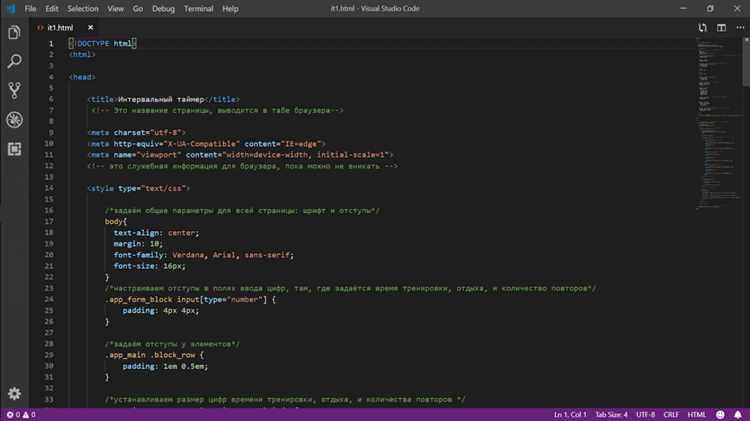The height and width of the screenshot is (421, 750).
Task: Click .app_main .block_row selector
Action: pyautogui.click(x=154, y=355)
